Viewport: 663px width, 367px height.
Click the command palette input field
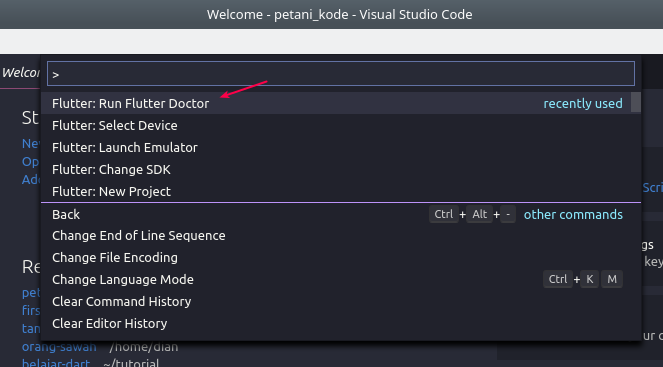click(341, 74)
